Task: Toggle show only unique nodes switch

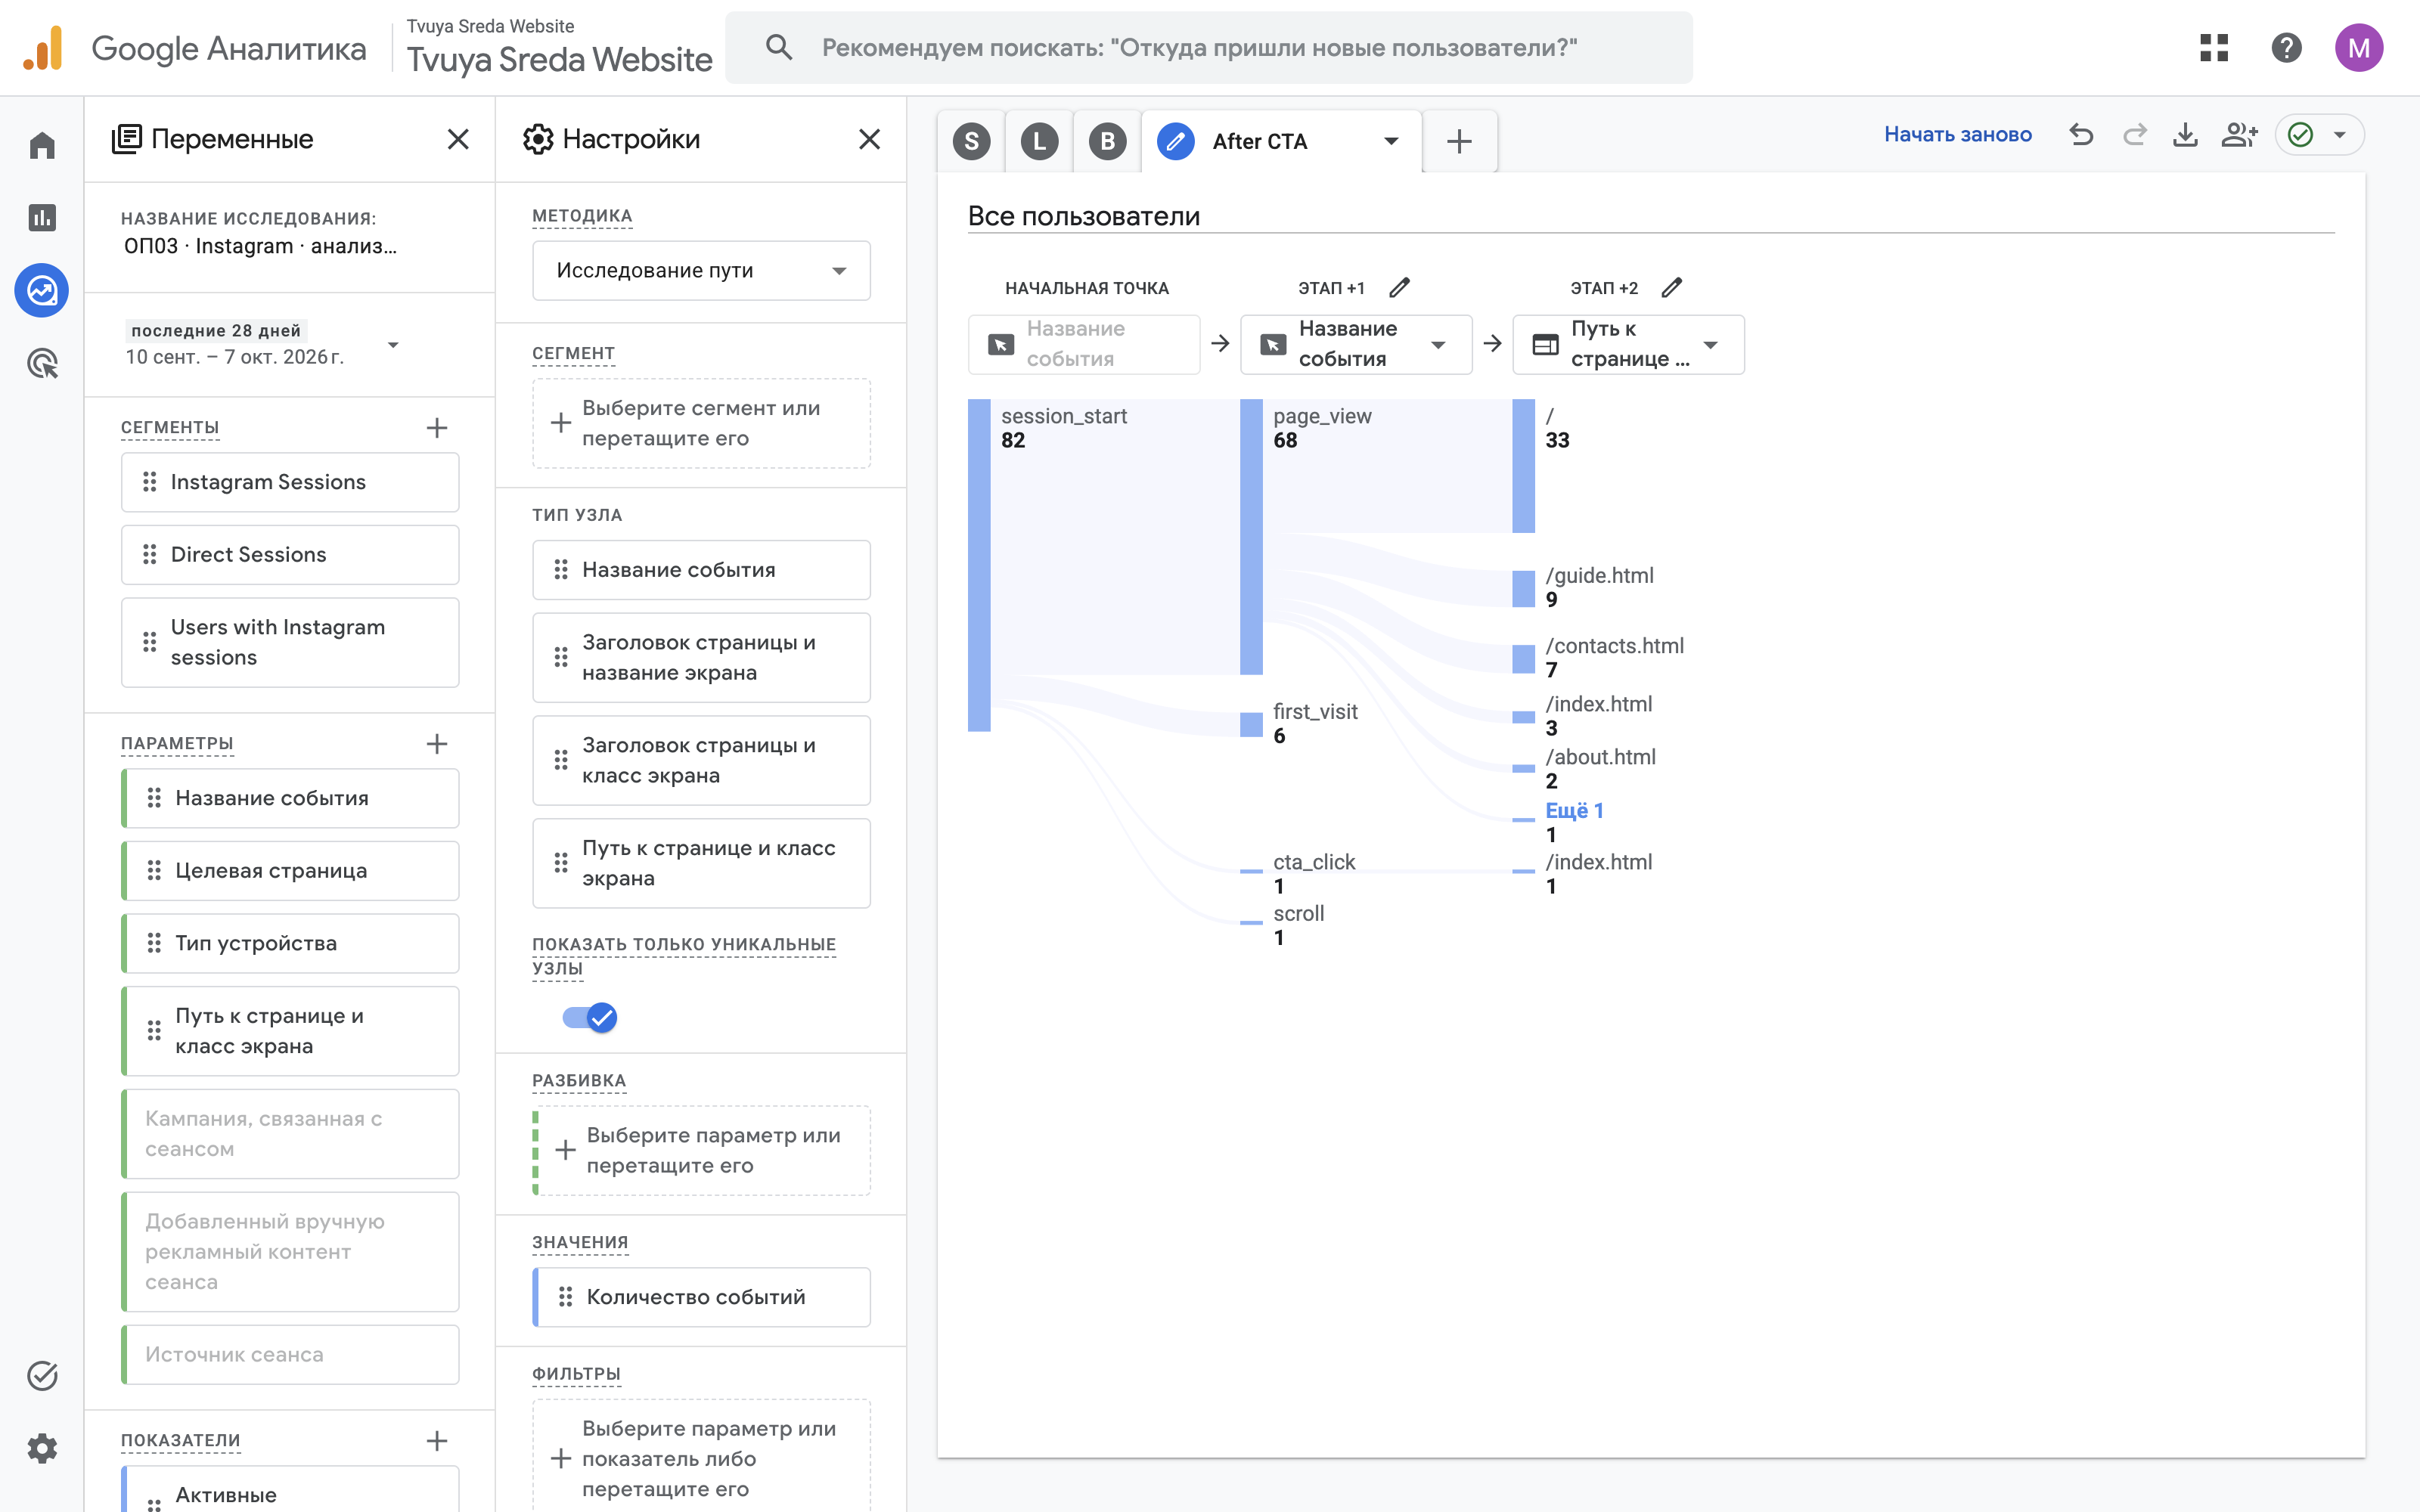Action: (x=590, y=1018)
